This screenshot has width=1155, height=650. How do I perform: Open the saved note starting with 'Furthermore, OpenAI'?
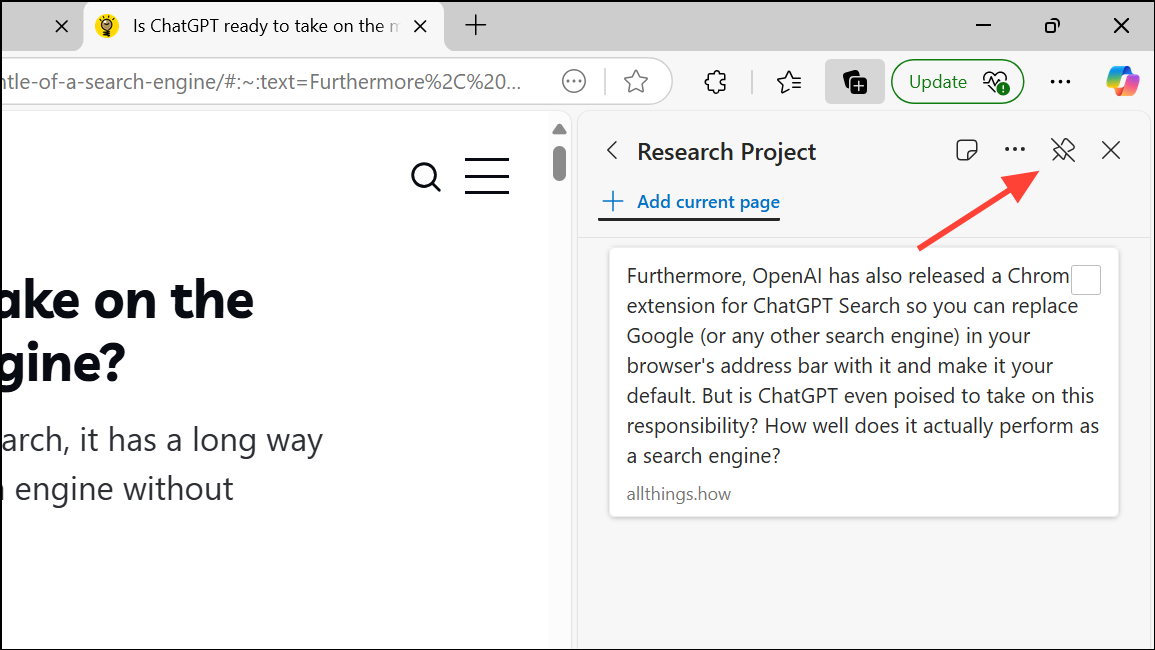[863, 382]
